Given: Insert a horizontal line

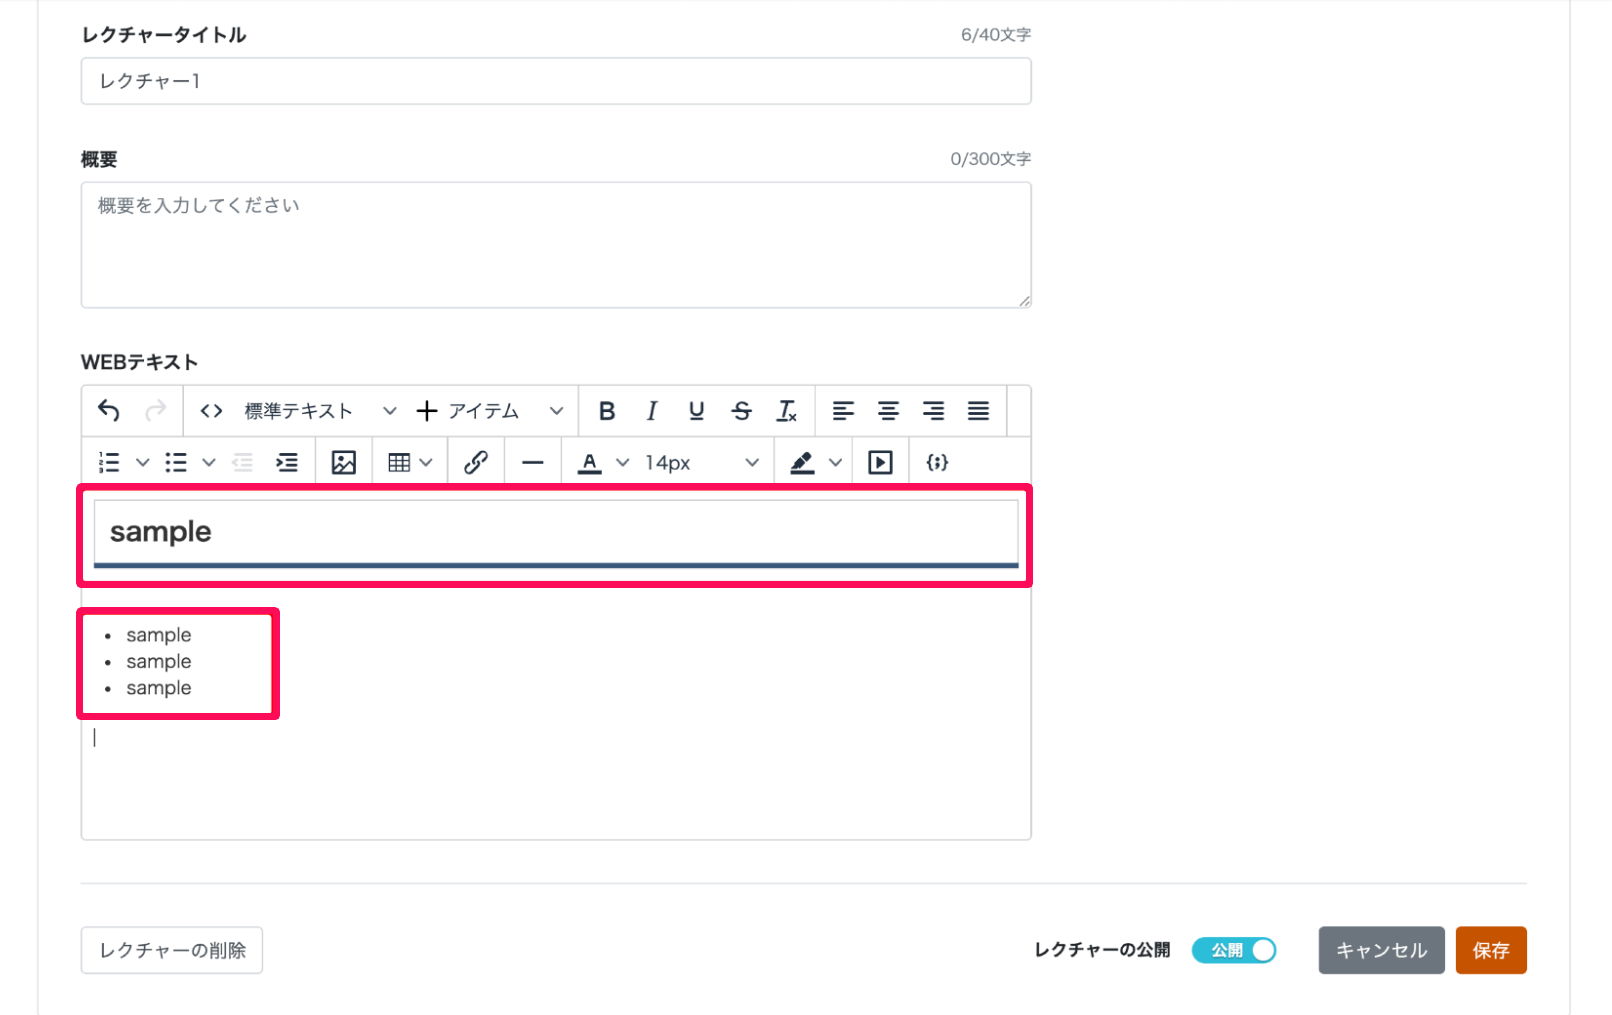Looking at the screenshot, I should coord(533,463).
